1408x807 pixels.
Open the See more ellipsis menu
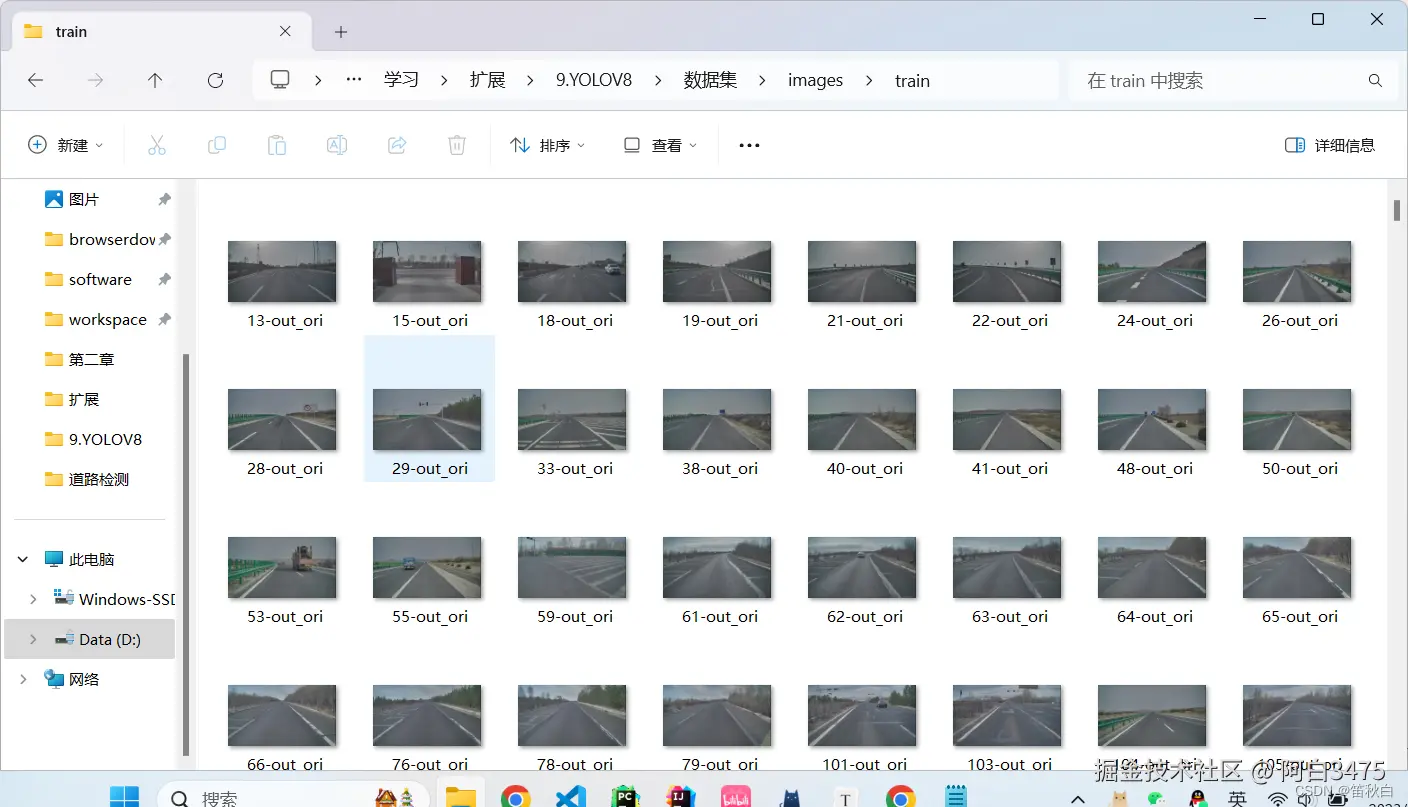coord(749,145)
